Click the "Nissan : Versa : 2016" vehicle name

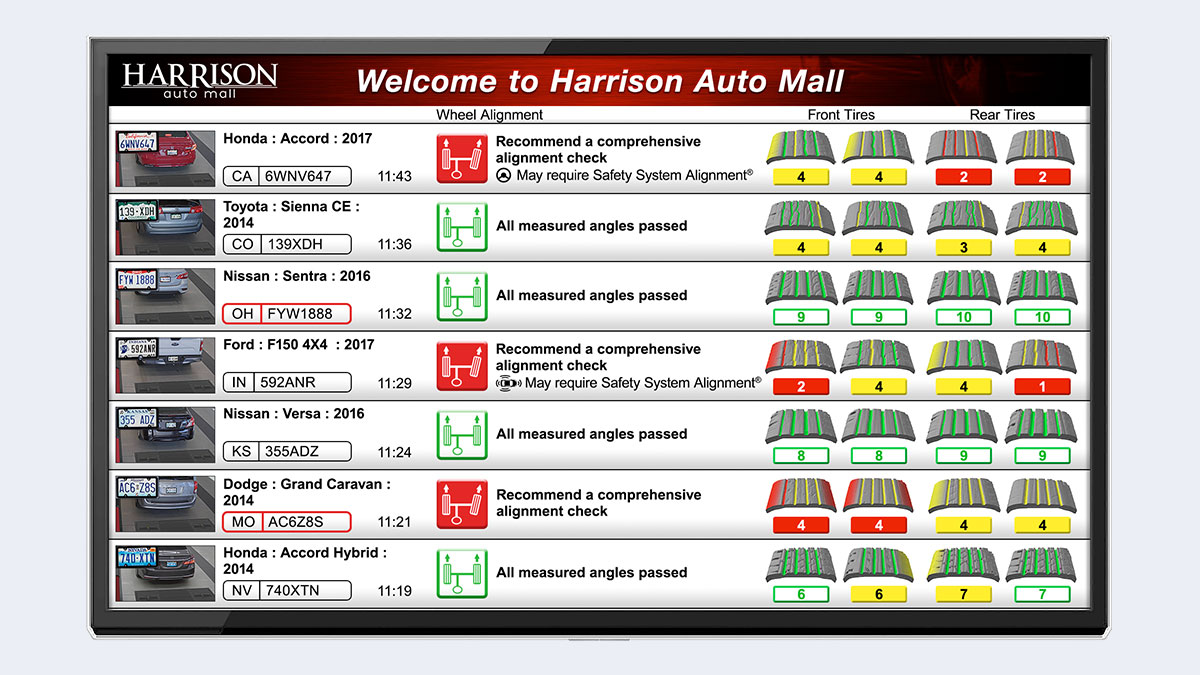(x=293, y=414)
